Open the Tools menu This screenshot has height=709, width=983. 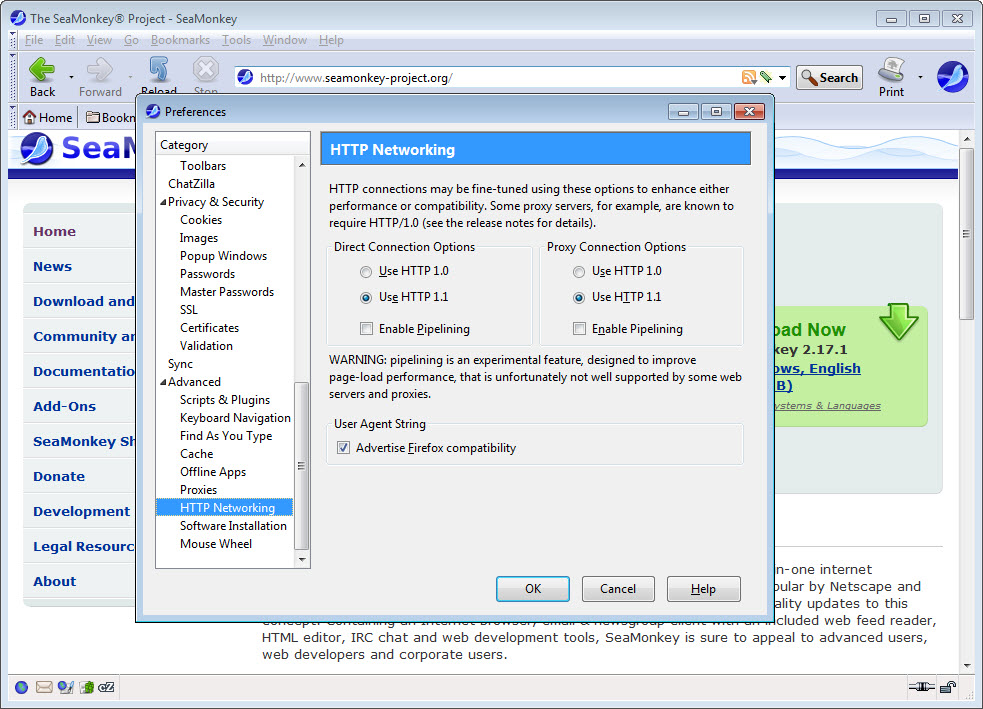[x=236, y=40]
